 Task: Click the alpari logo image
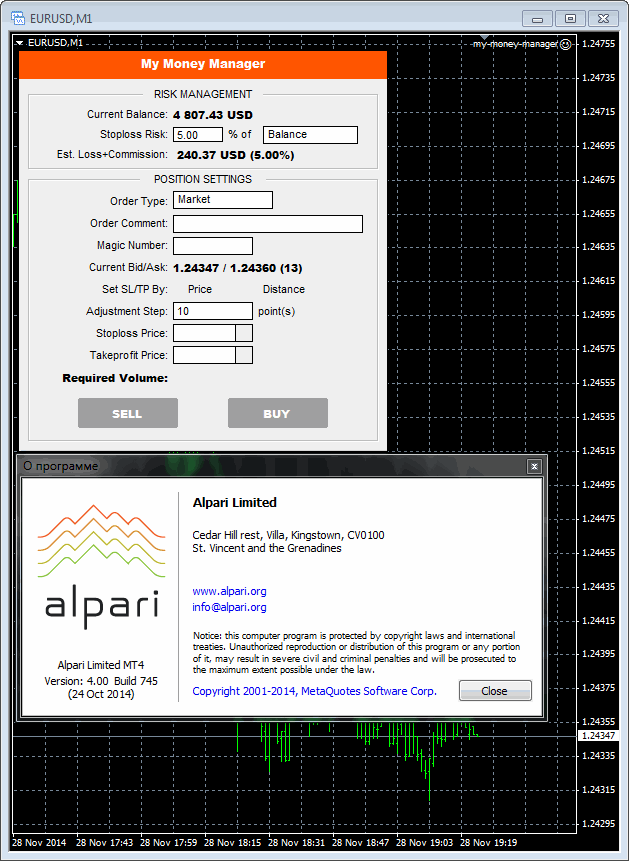102,566
